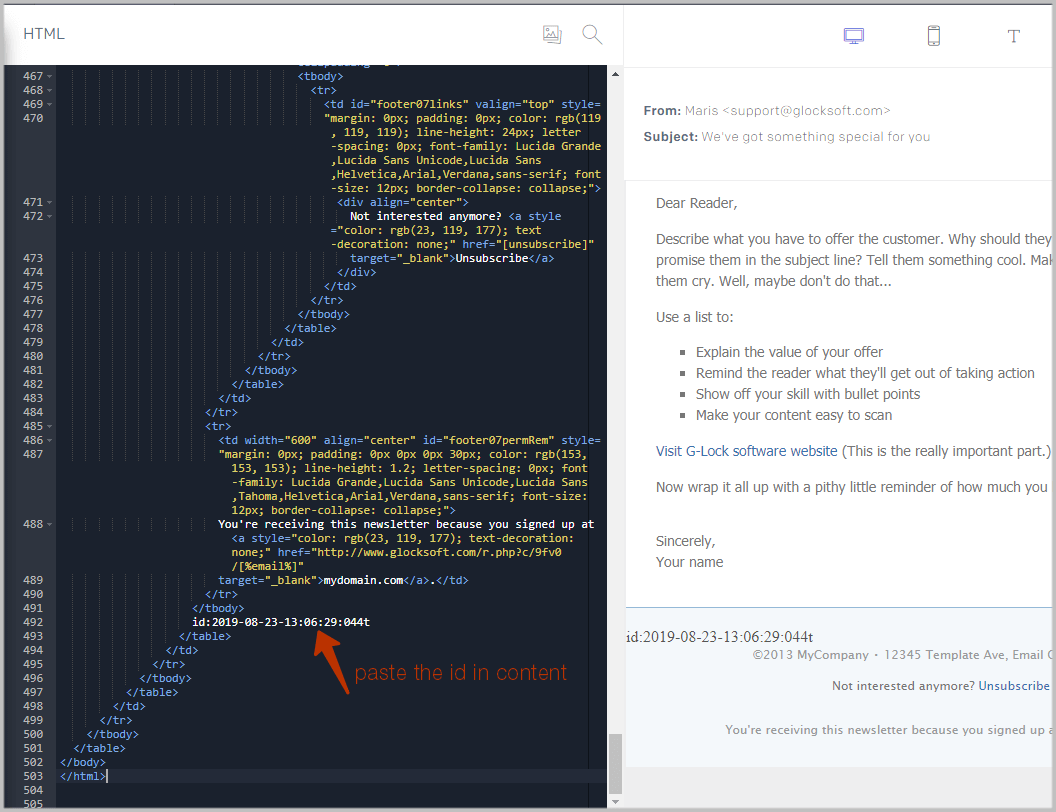The width and height of the screenshot is (1056, 812).
Task: Select the HTML editor tab
Action: 44,33
